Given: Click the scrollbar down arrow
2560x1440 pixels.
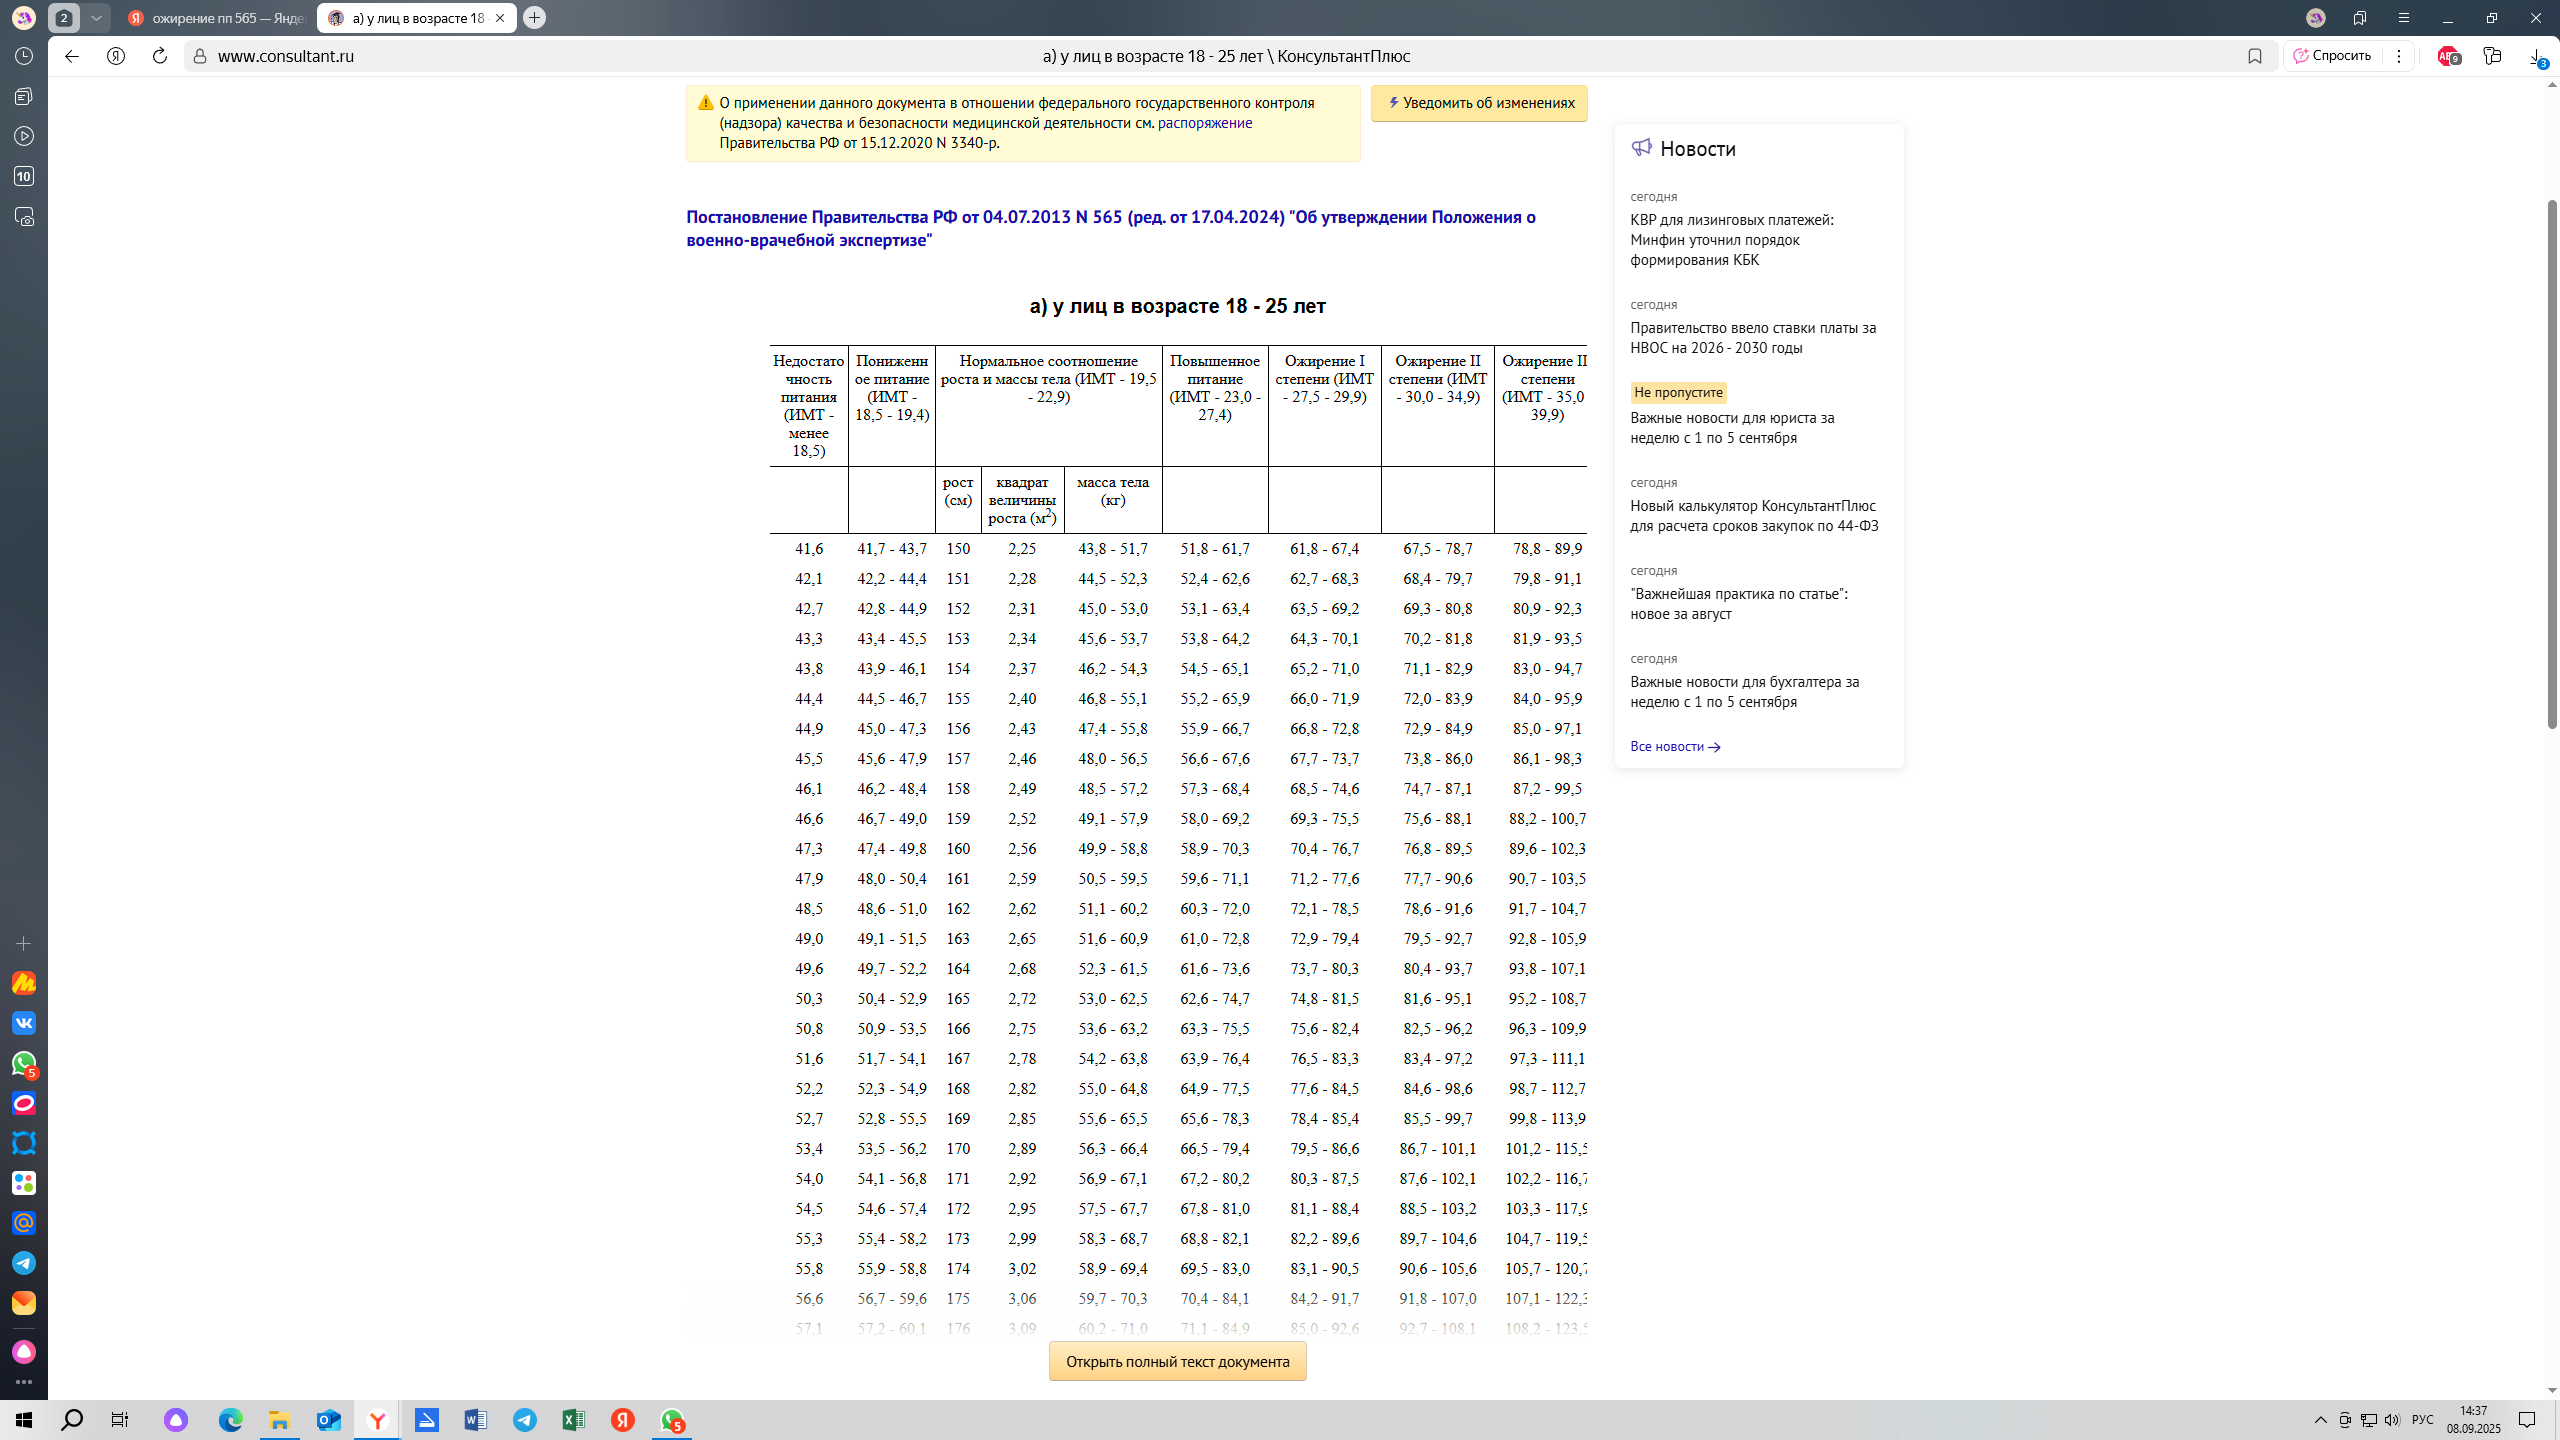Looking at the screenshot, I should tap(2551, 1390).
